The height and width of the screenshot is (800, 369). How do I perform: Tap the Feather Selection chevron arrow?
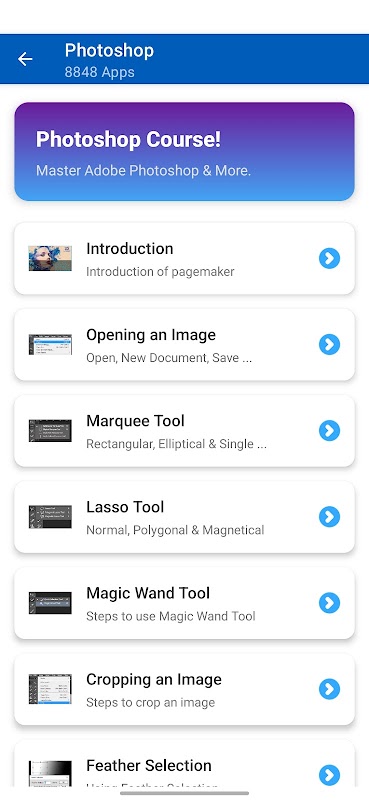329,776
